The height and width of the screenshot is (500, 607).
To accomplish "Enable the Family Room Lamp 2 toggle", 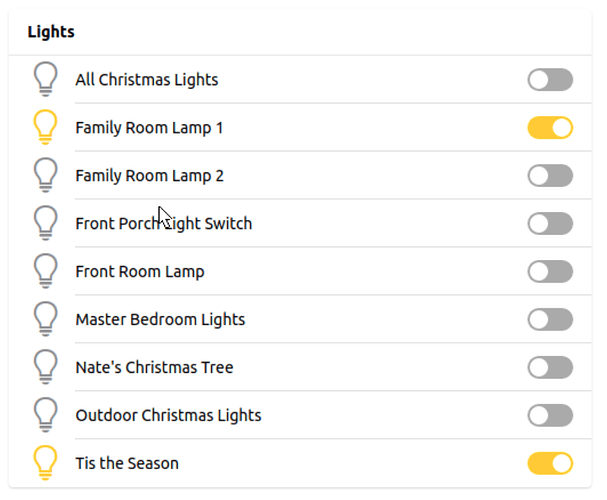I will (550, 176).
